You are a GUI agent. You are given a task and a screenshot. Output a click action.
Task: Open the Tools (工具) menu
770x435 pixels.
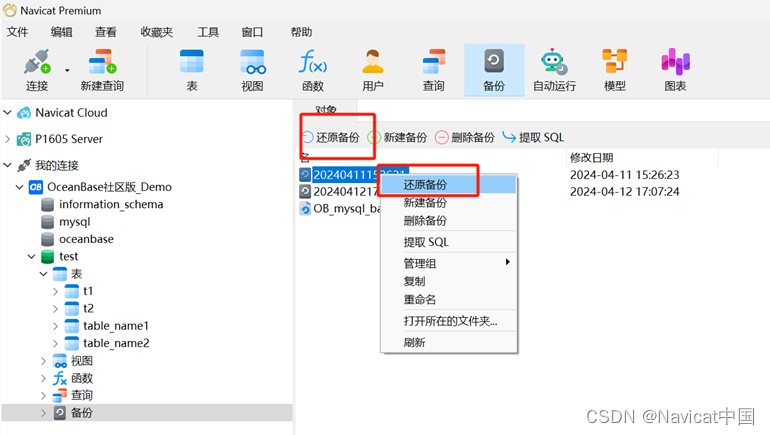[x=208, y=32]
